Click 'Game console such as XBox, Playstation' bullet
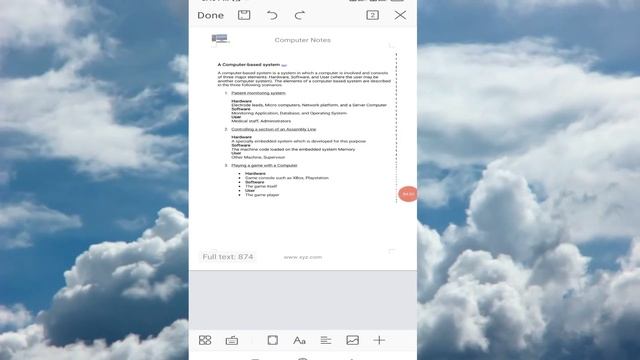The image size is (640, 360). click(x=287, y=178)
